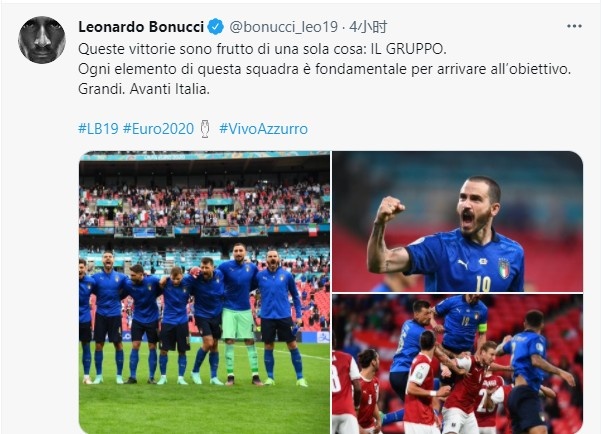Click the trophy emoji after #Euro2020

pos(205,129)
